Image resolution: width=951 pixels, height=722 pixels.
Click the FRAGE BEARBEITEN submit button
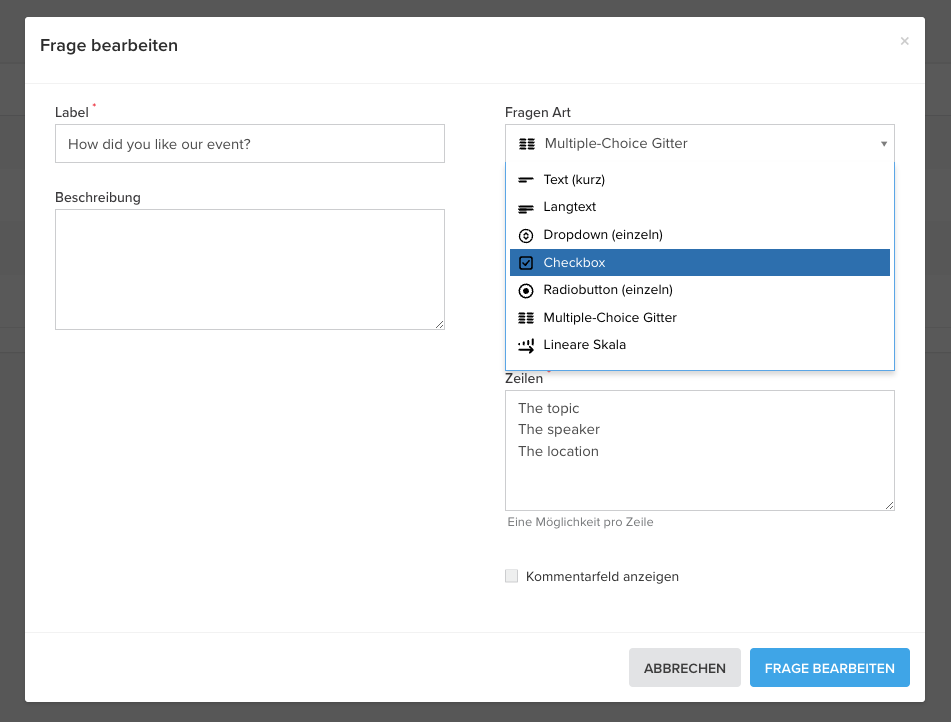click(x=829, y=668)
